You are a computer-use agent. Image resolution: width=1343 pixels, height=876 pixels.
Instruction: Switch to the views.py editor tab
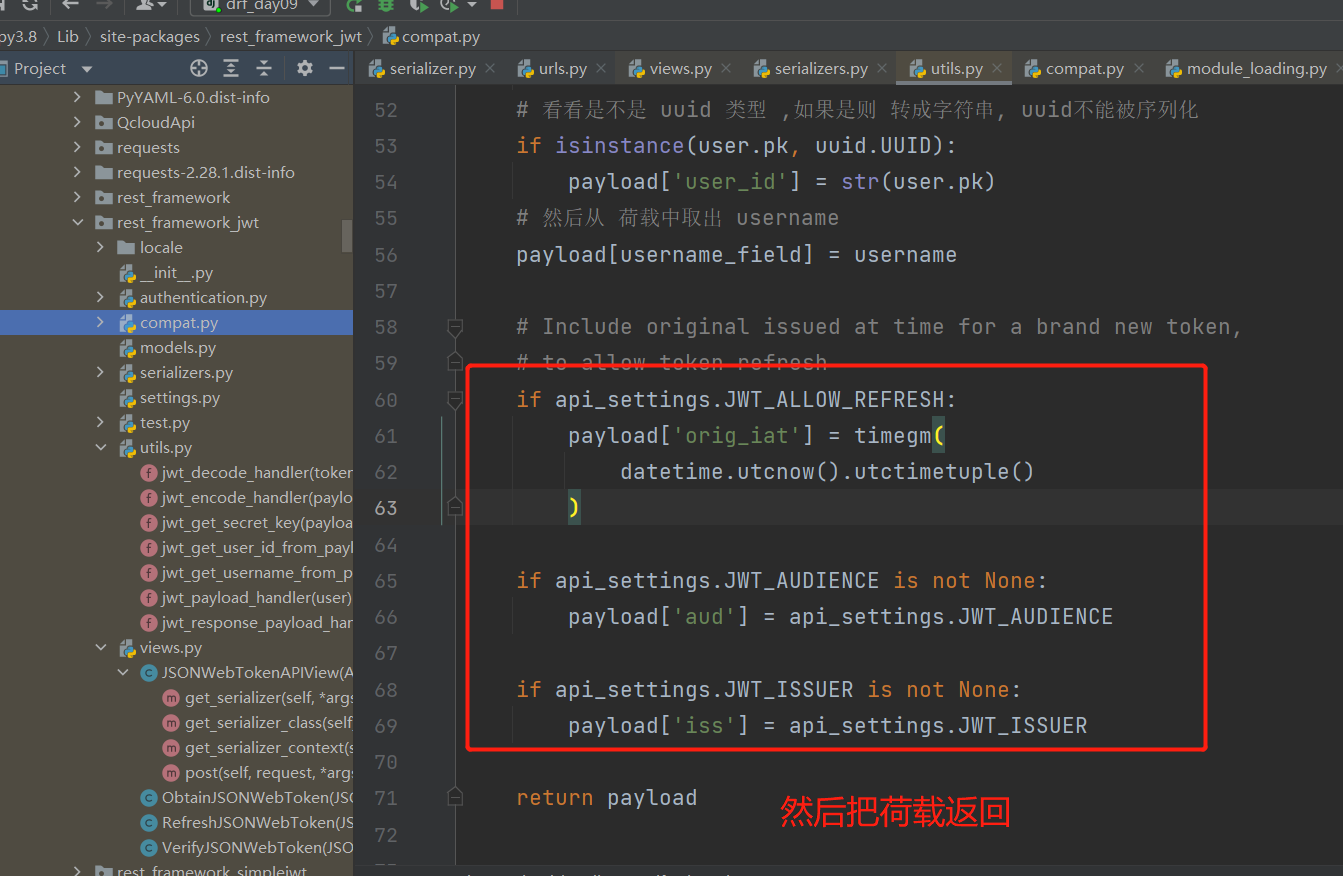(680, 69)
